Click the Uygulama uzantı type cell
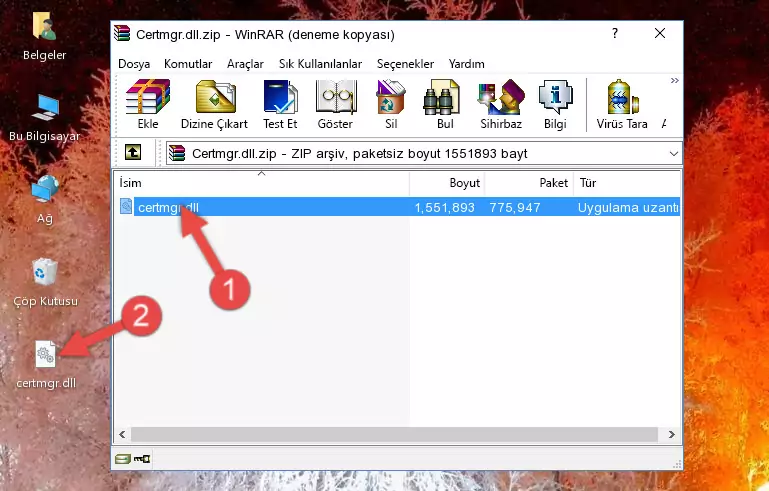This screenshot has height=491, width=769. [x=628, y=207]
